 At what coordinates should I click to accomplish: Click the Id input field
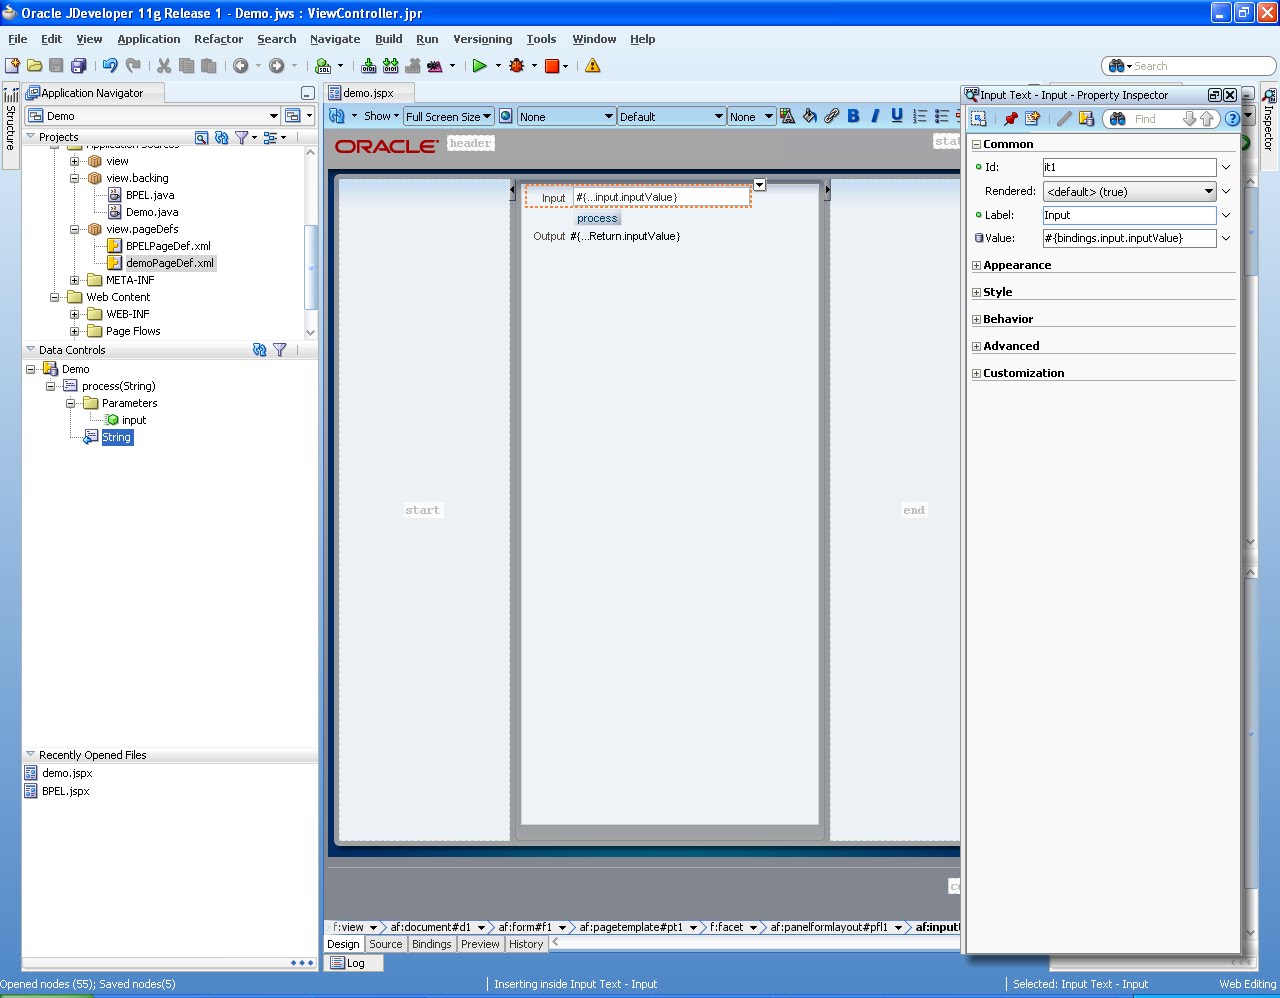coord(1129,167)
